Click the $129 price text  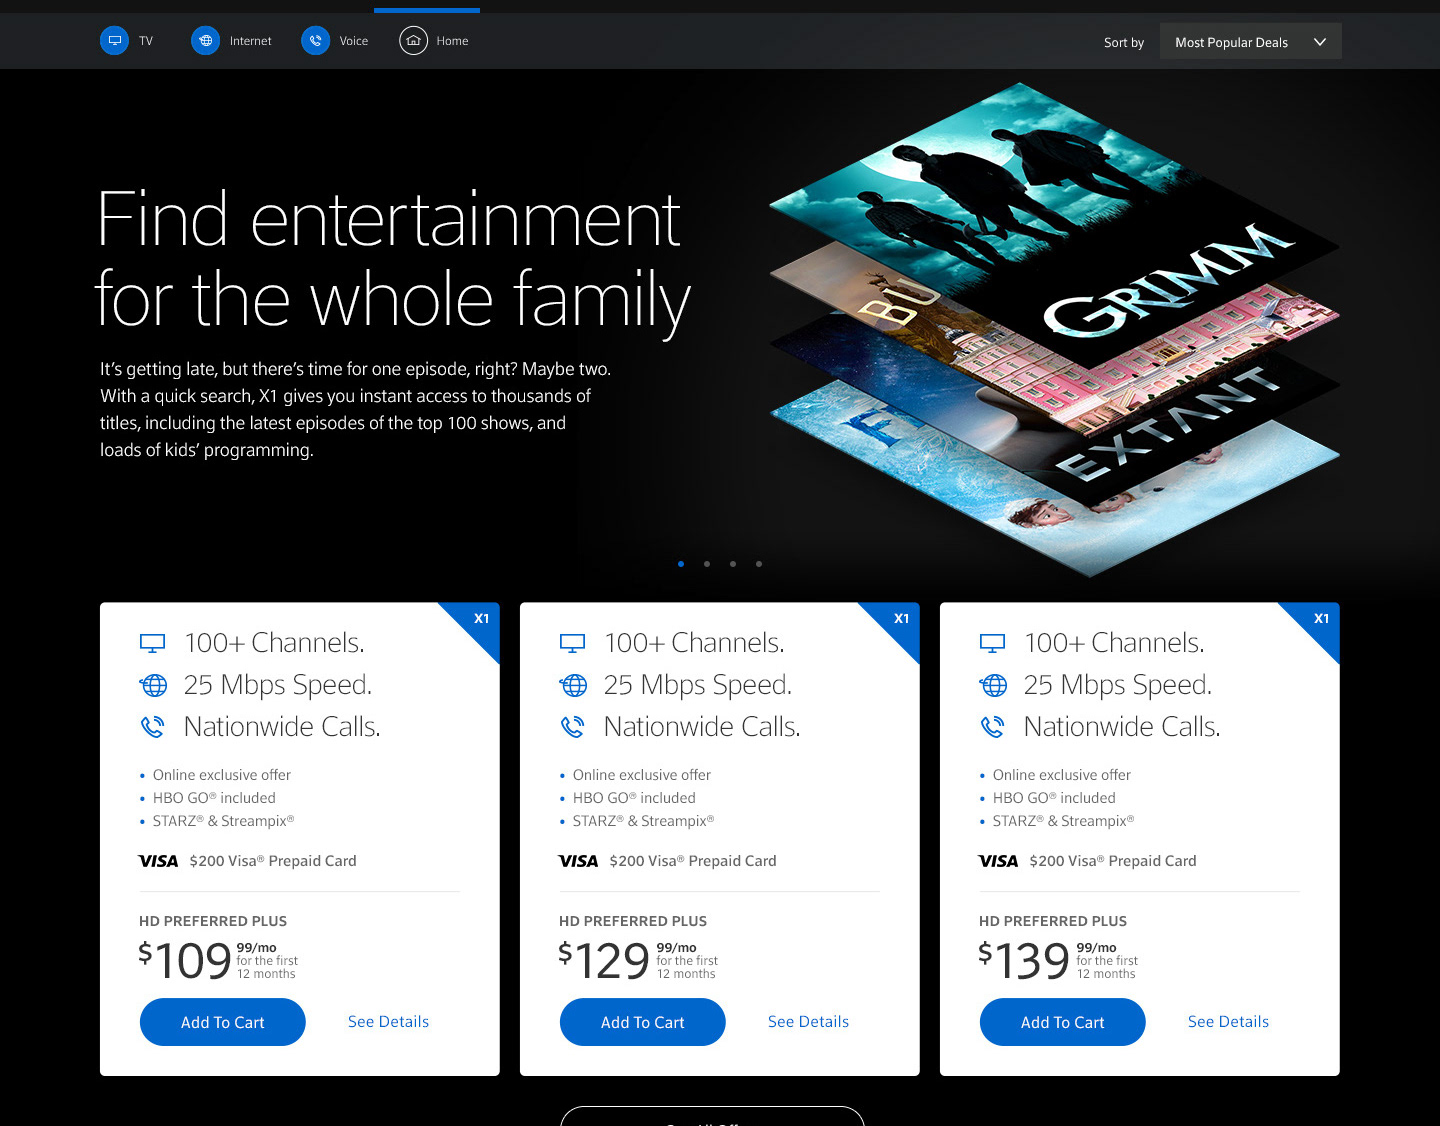pos(605,960)
